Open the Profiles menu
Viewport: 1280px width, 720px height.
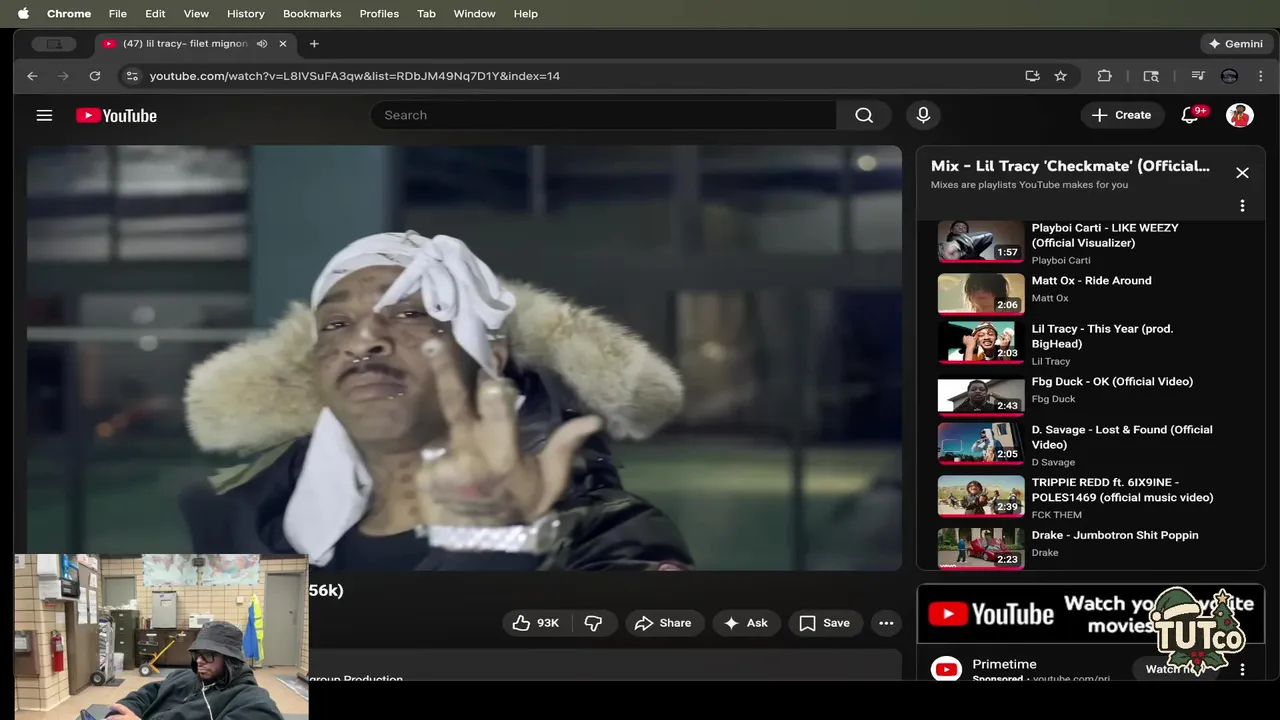point(379,14)
